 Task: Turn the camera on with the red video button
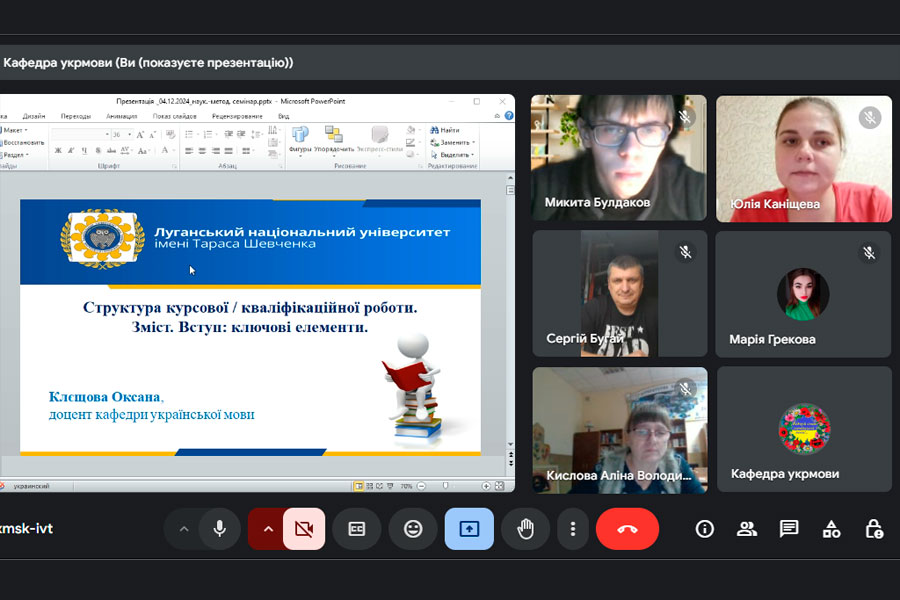(304, 529)
